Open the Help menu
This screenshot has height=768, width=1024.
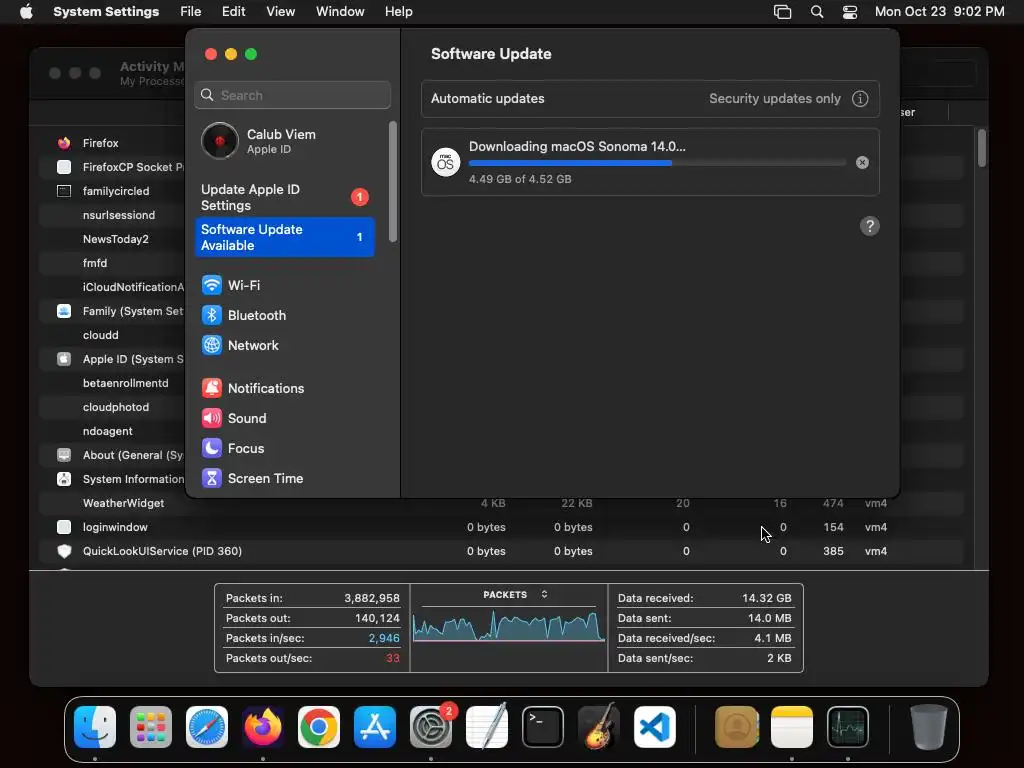pyautogui.click(x=398, y=12)
